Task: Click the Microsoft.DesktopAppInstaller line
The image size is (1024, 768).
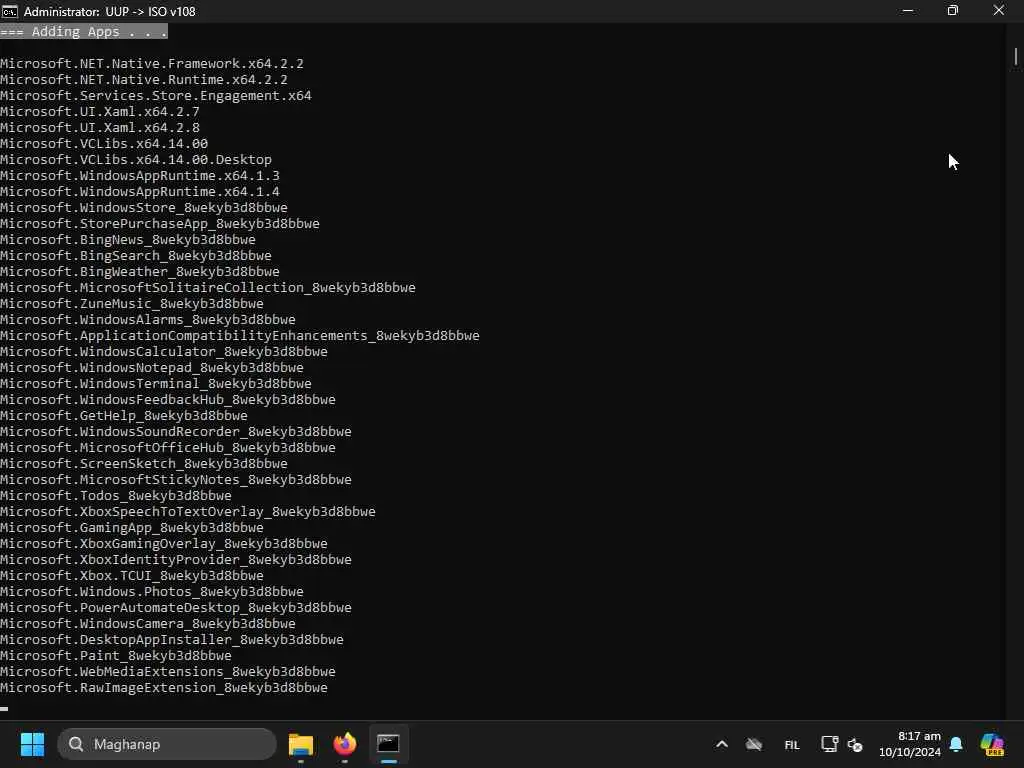Action: (x=172, y=639)
